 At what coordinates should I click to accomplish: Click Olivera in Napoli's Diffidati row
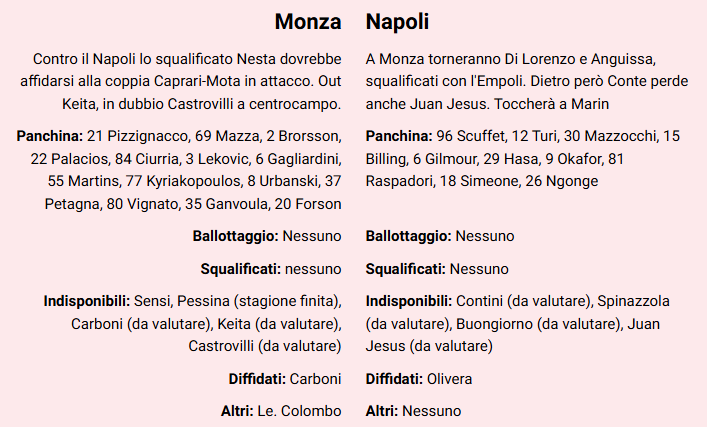[x=449, y=379]
